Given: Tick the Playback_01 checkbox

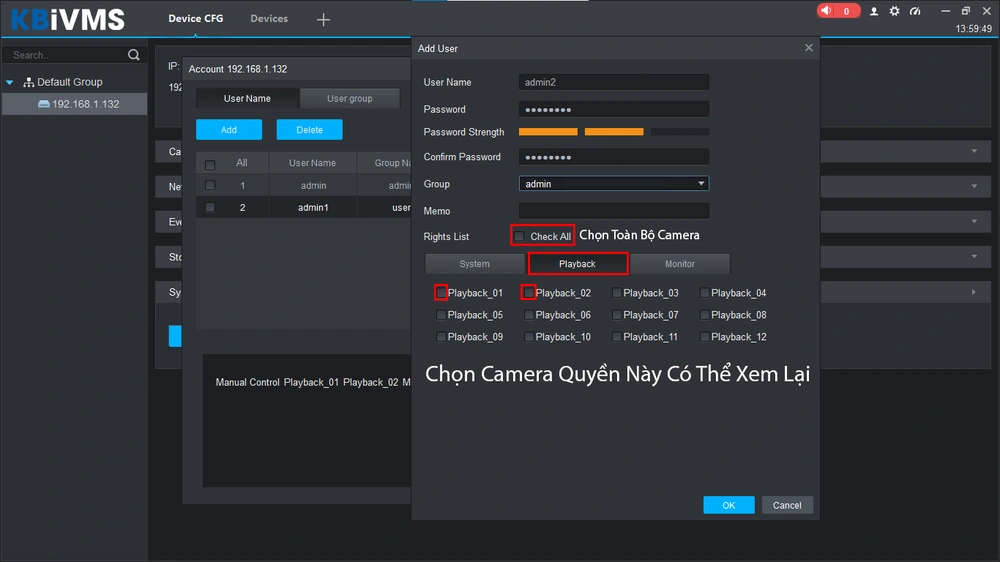Looking at the screenshot, I should [x=441, y=293].
